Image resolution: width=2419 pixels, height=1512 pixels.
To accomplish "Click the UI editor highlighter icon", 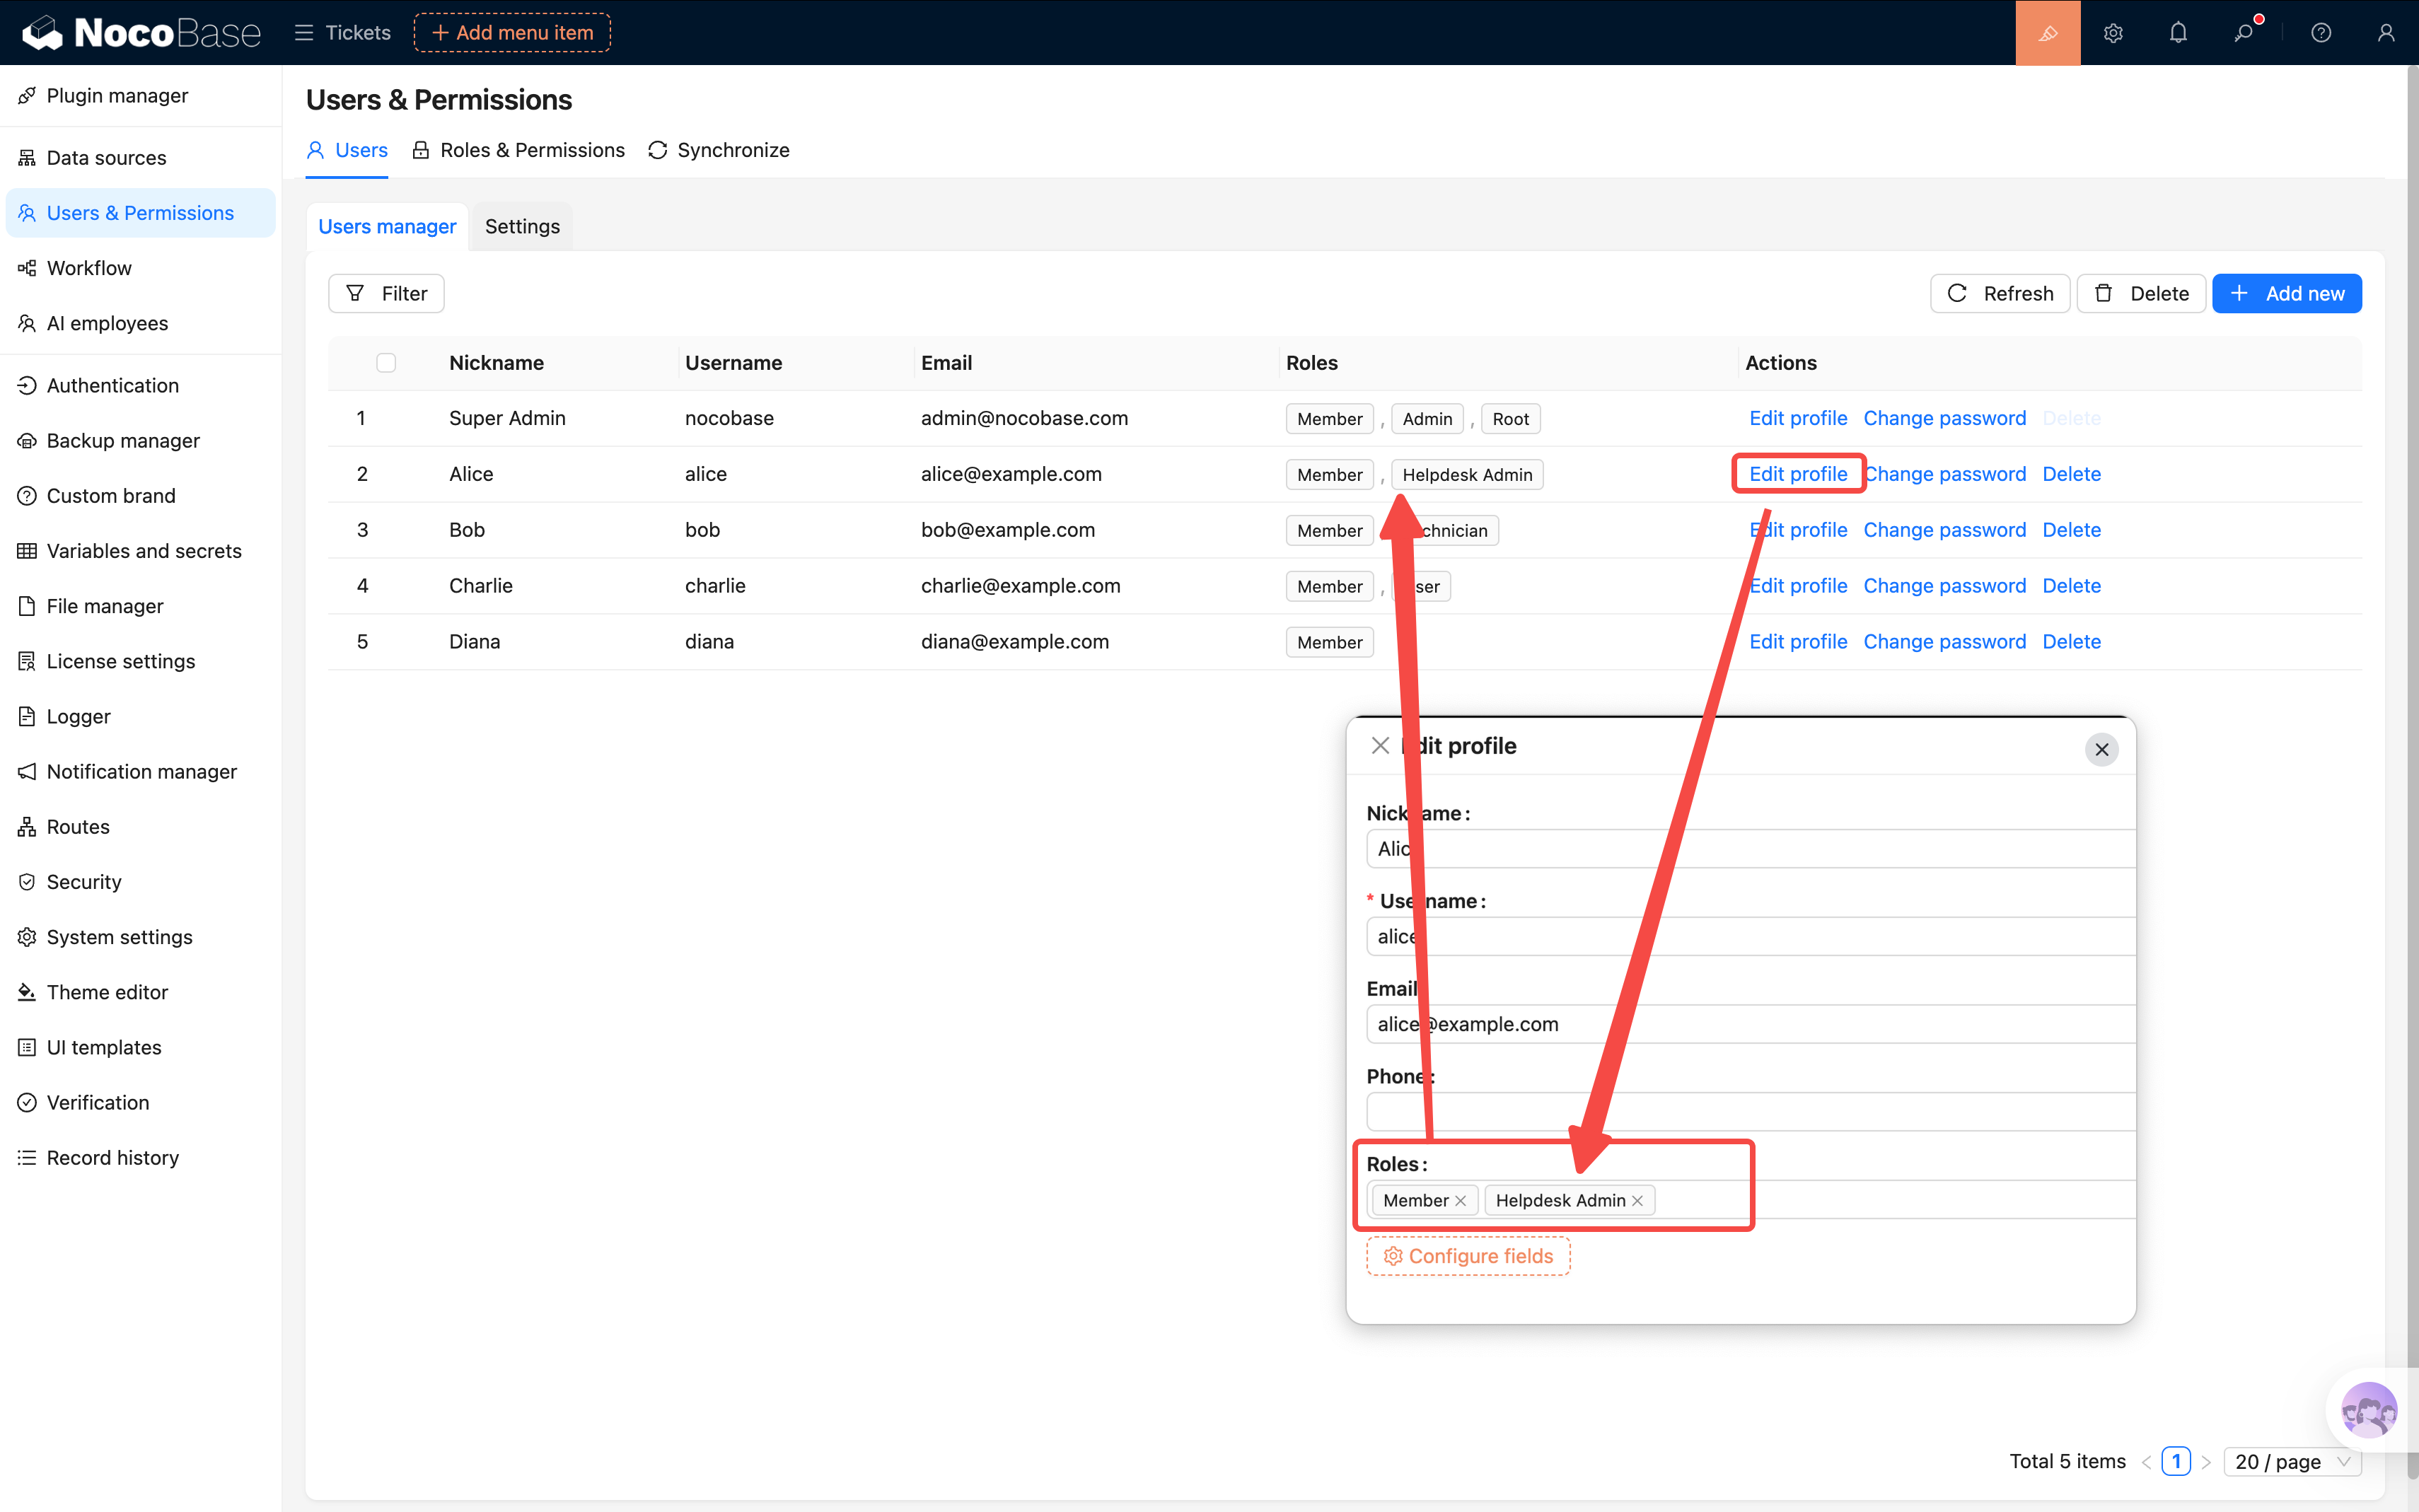I will [x=2047, y=33].
